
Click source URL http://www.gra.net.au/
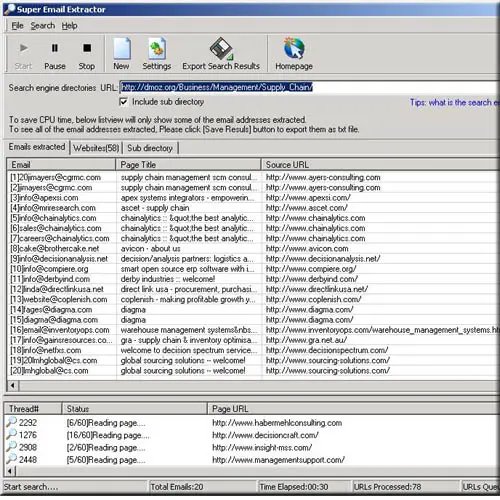click(306, 340)
